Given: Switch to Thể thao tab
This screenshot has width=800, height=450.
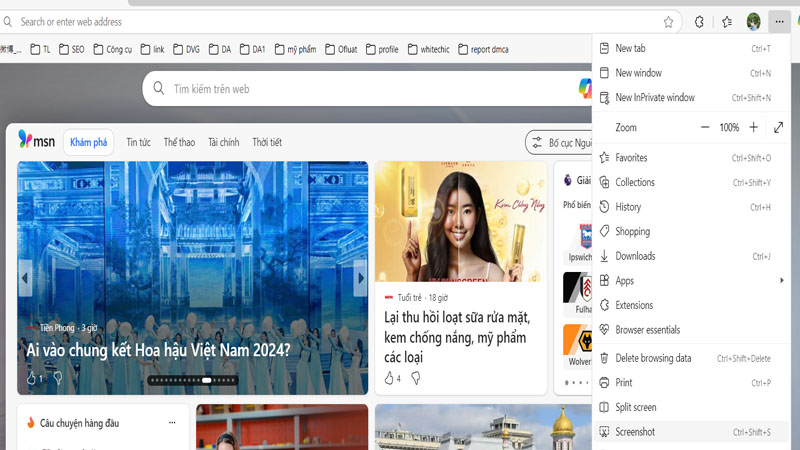Looking at the screenshot, I should coord(179,142).
